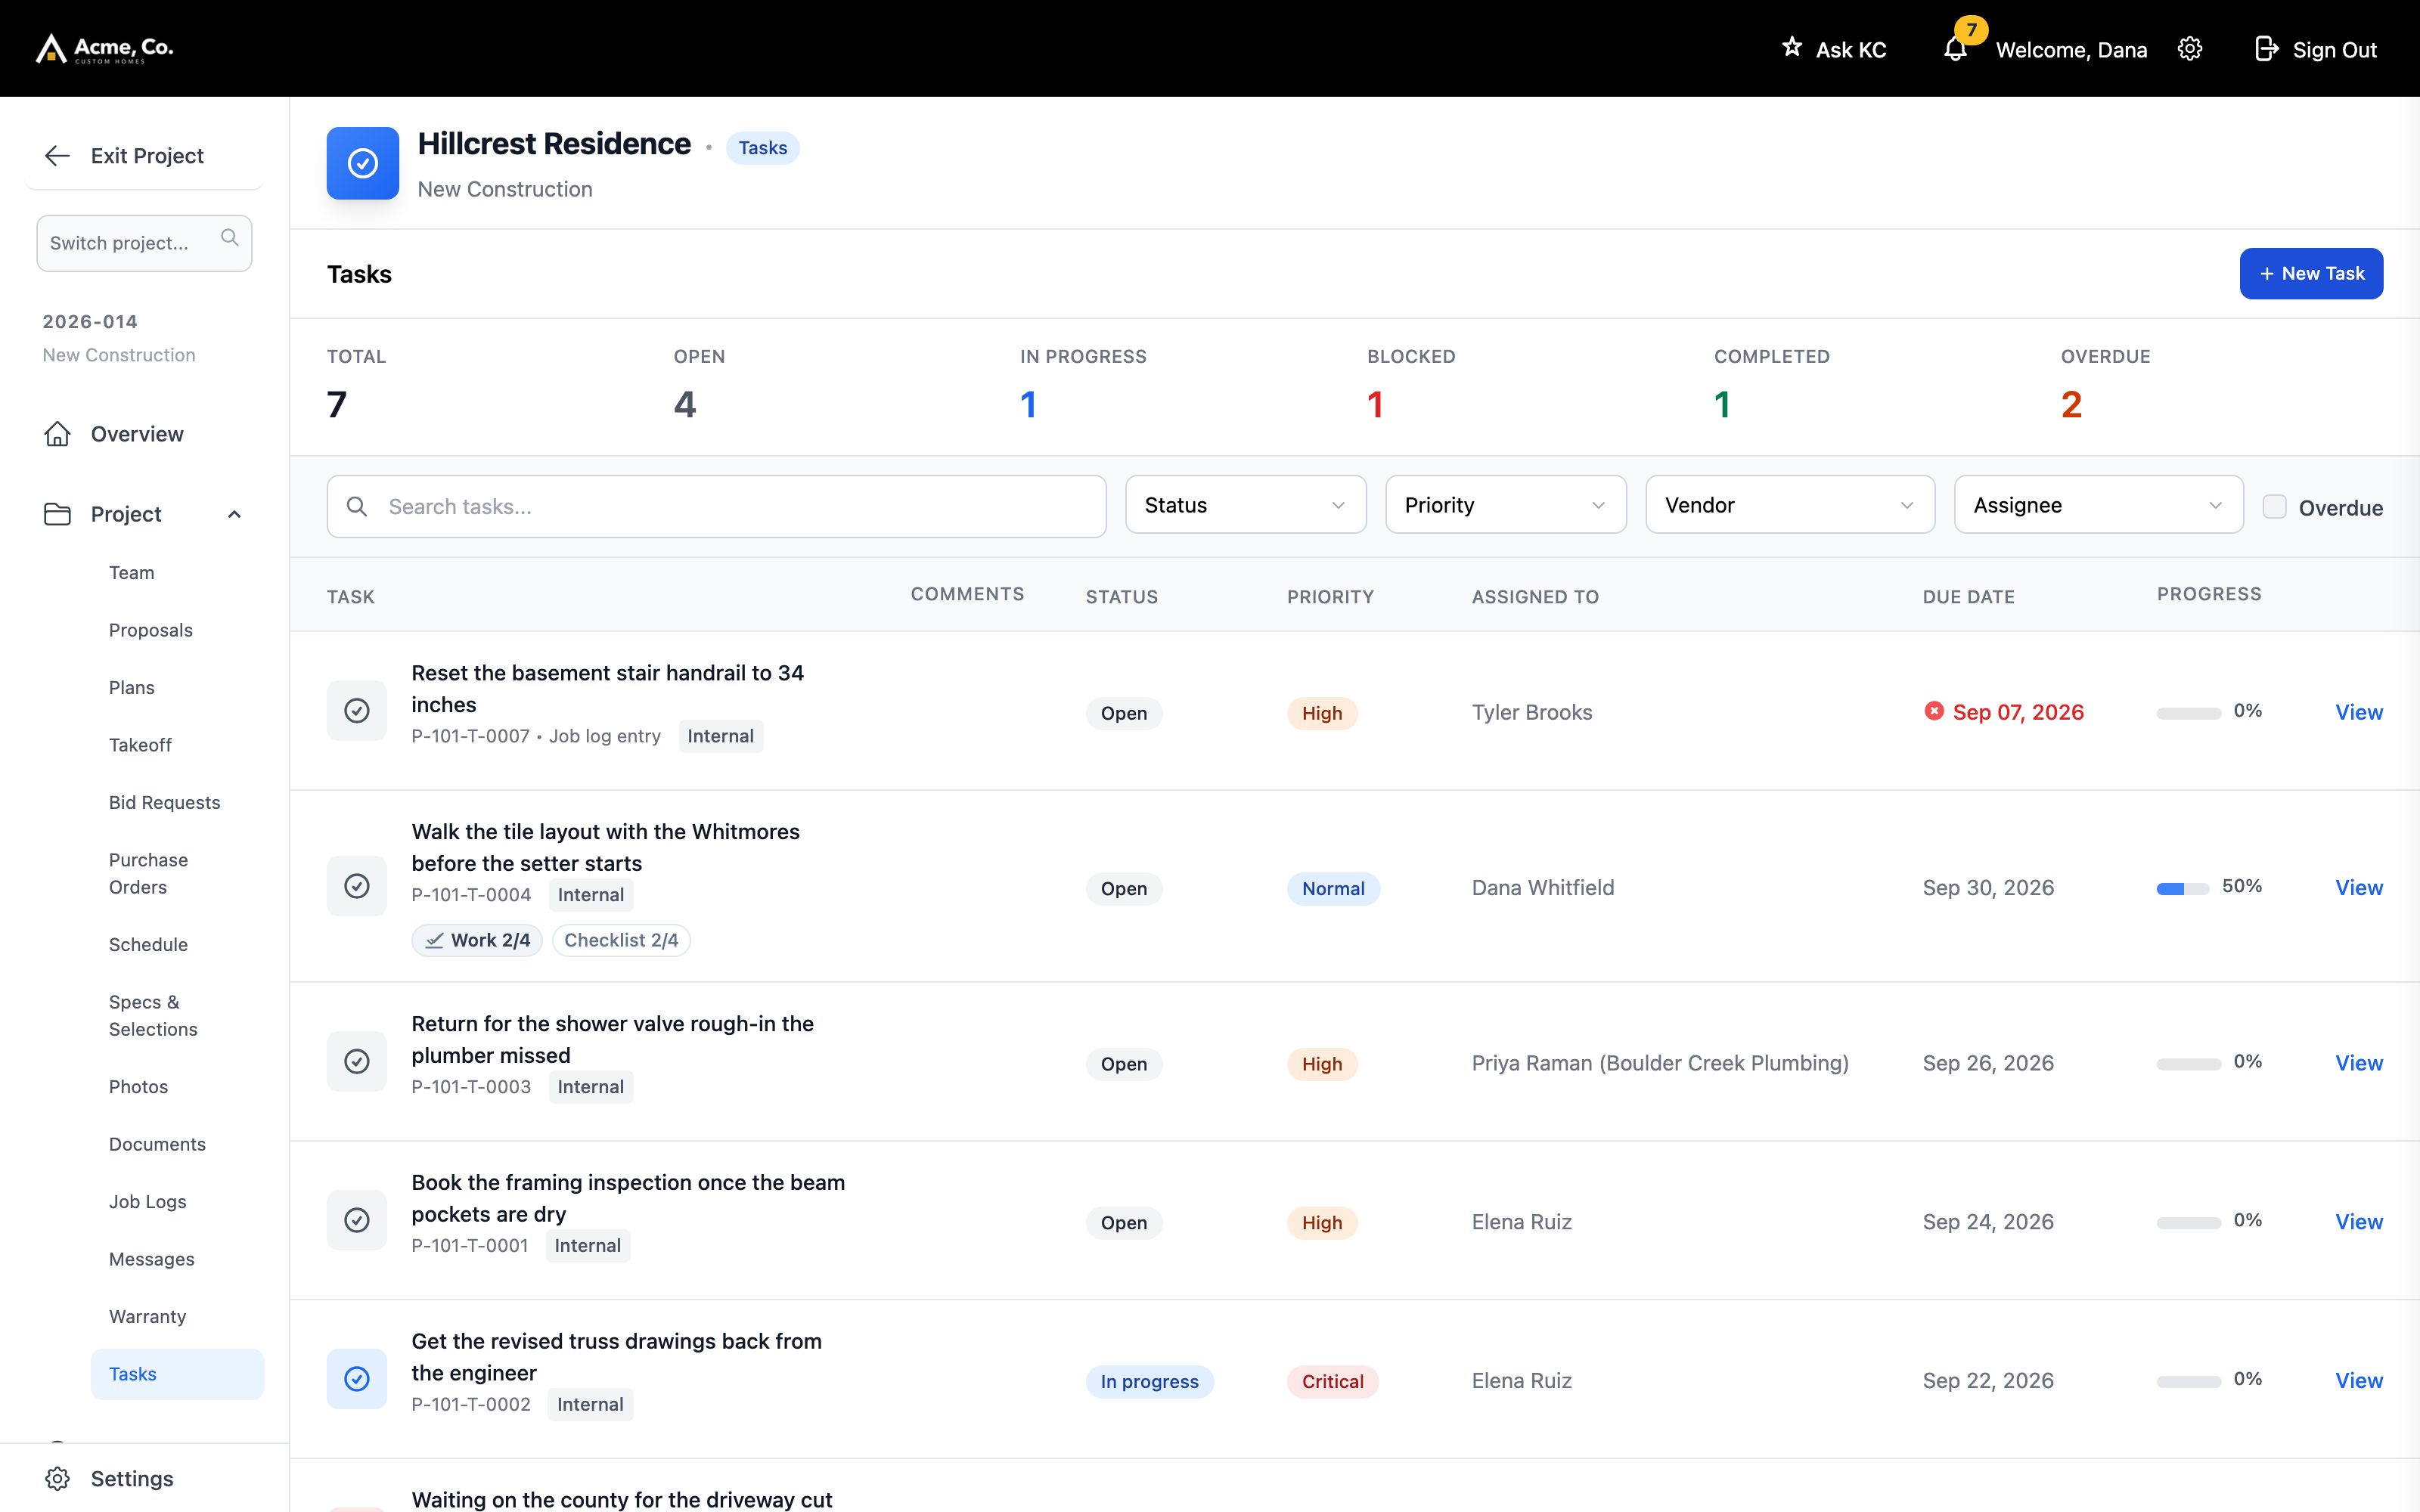This screenshot has height=1512, width=2420.
Task: Open Bid Requests in sidebar
Action: pyautogui.click(x=164, y=803)
